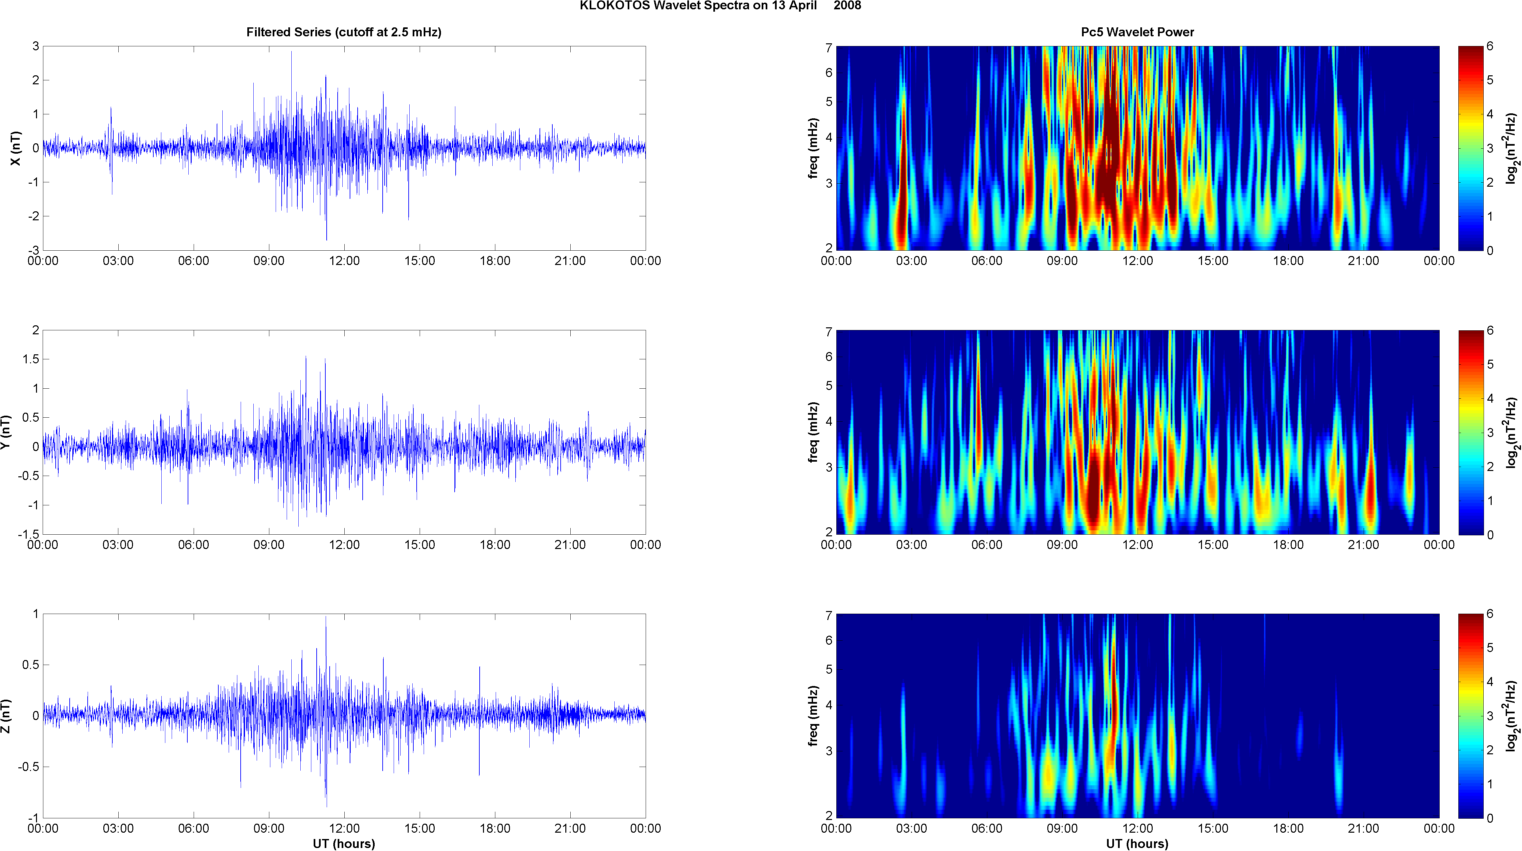This screenshot has height=851, width=1522.
Task: Select the 'Filtered Series (cutoff at 2.5 mHz)' heading
Action: pos(344,32)
